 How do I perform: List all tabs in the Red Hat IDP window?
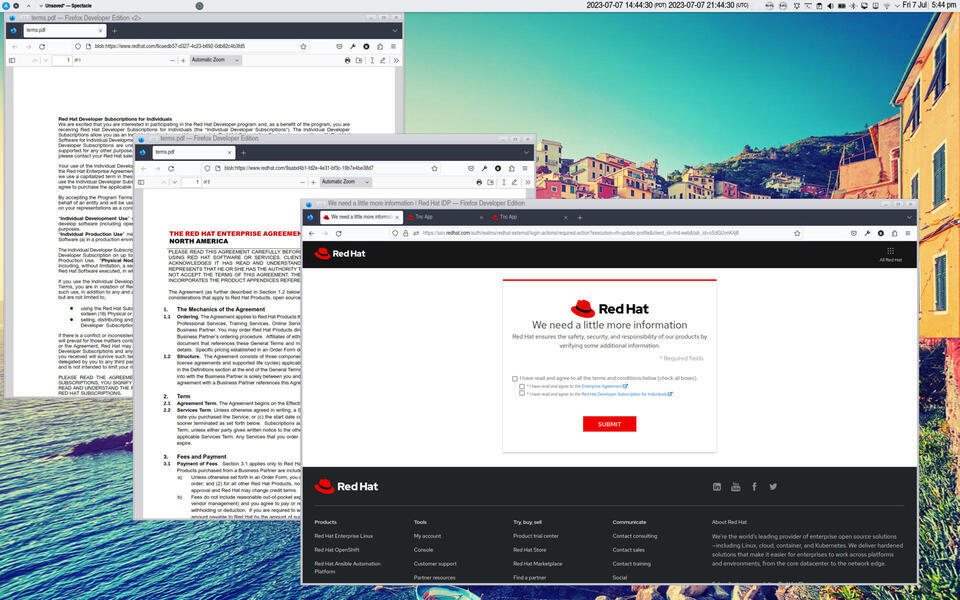(909, 217)
